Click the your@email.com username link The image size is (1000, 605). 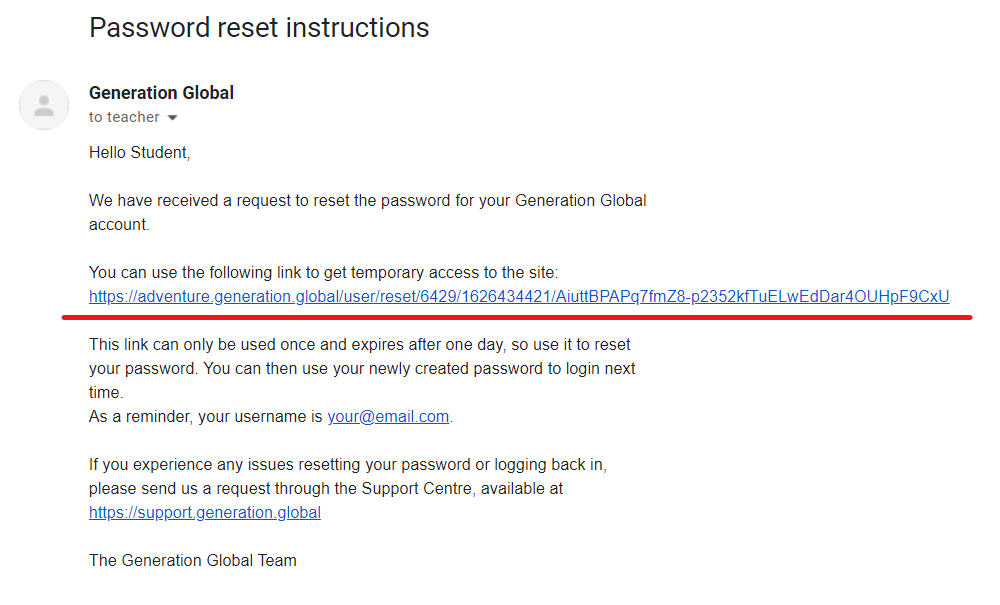coord(388,416)
